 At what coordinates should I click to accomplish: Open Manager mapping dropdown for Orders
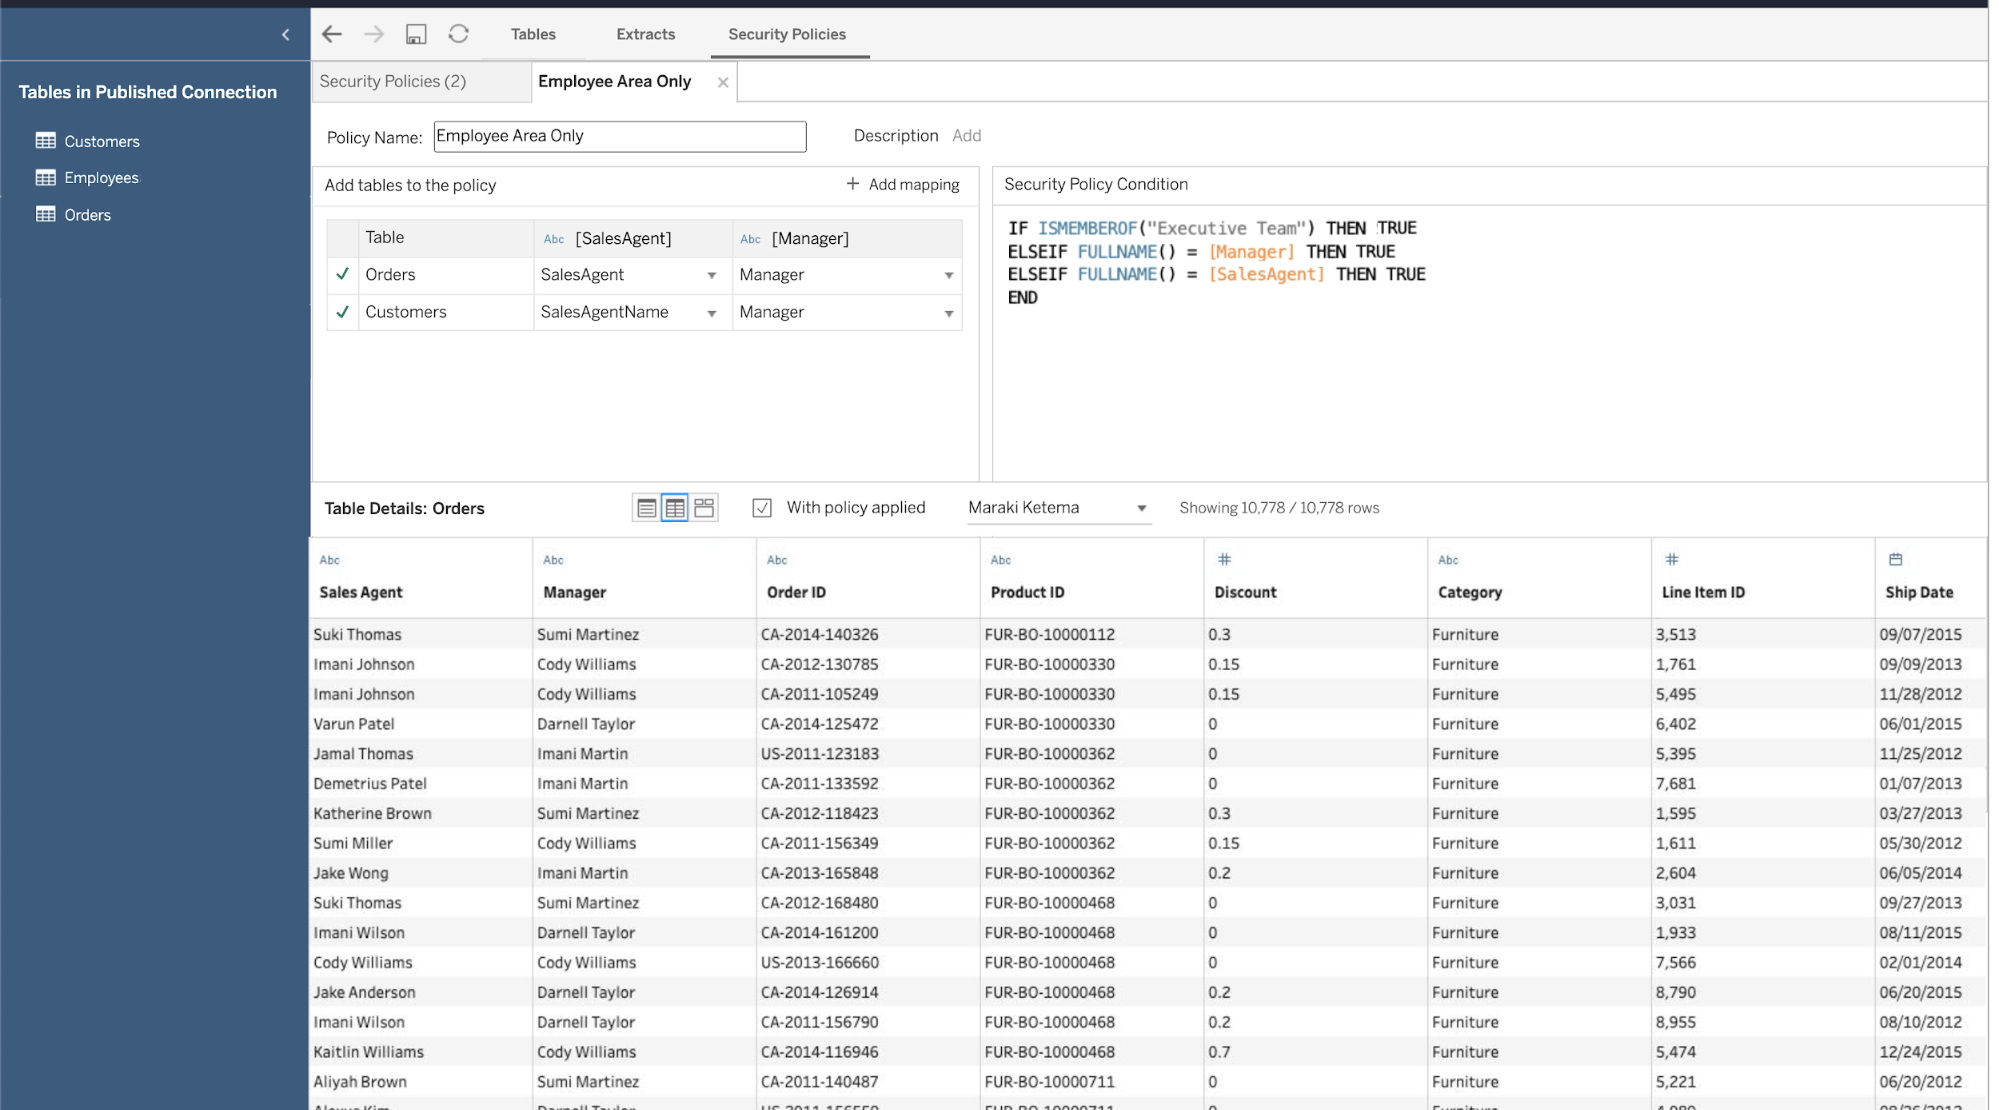pos(948,275)
